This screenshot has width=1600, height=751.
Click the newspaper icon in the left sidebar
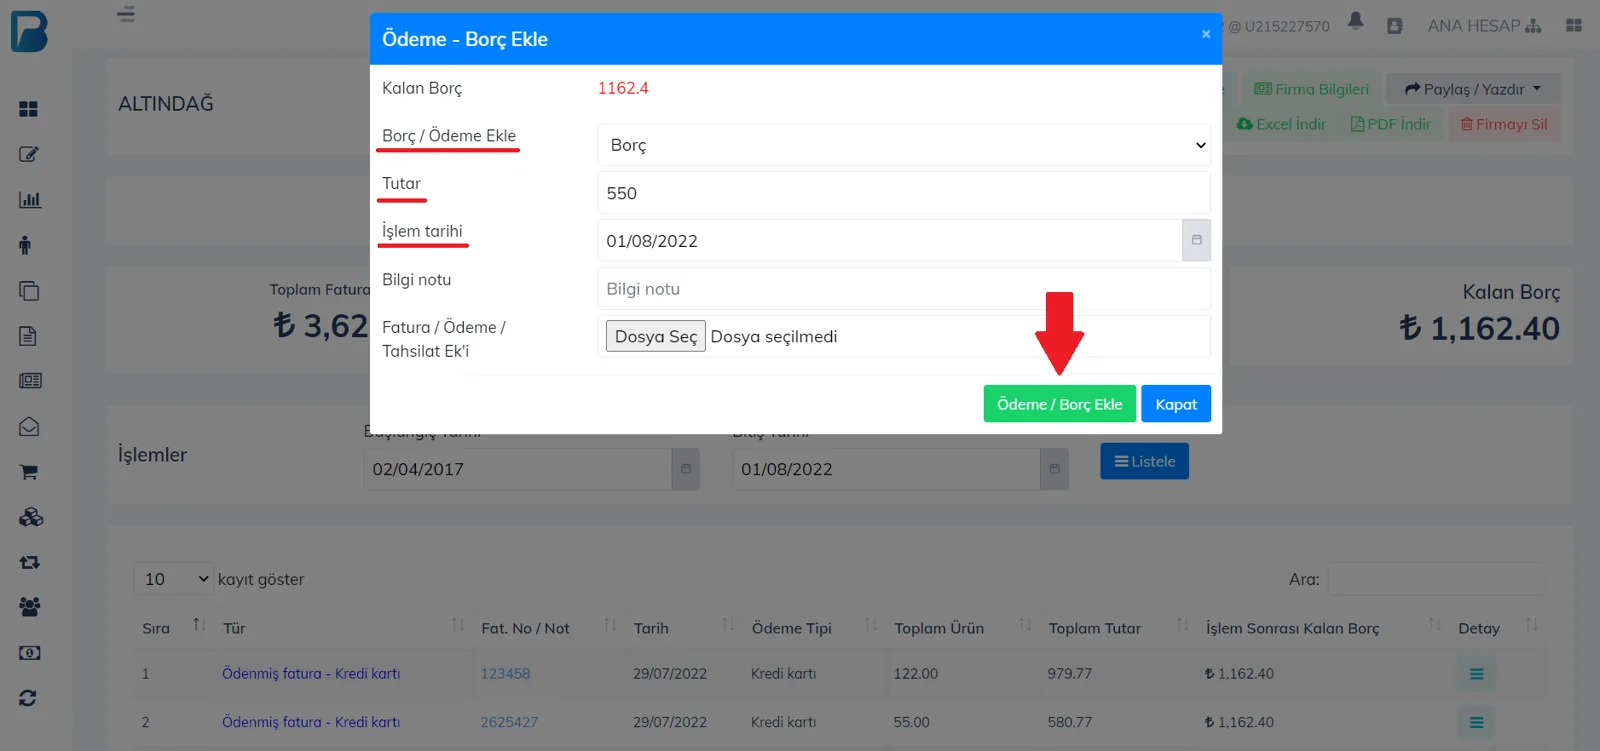pos(30,381)
